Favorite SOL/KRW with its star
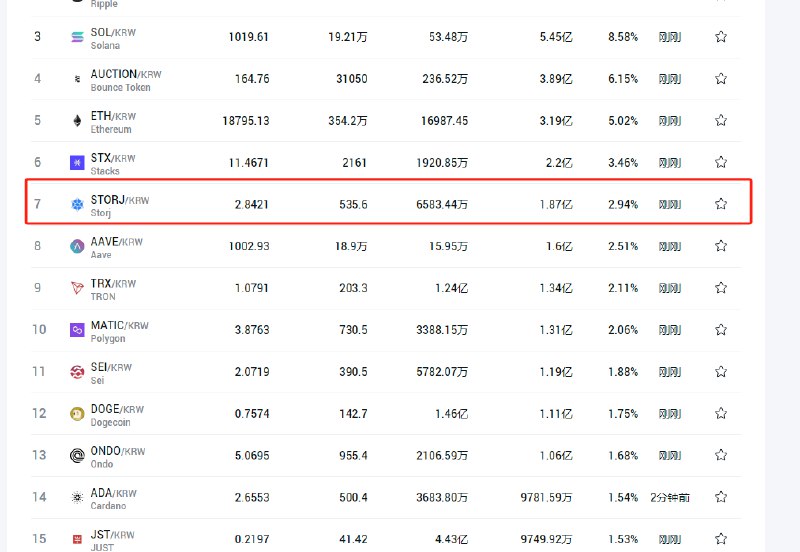The width and height of the screenshot is (800, 552). pos(721,37)
